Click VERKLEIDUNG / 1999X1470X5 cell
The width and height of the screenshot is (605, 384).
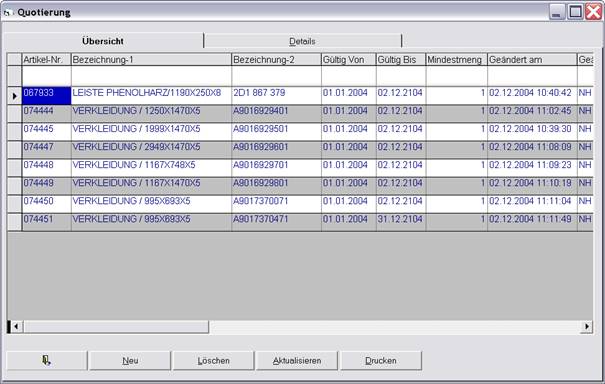pos(151,132)
